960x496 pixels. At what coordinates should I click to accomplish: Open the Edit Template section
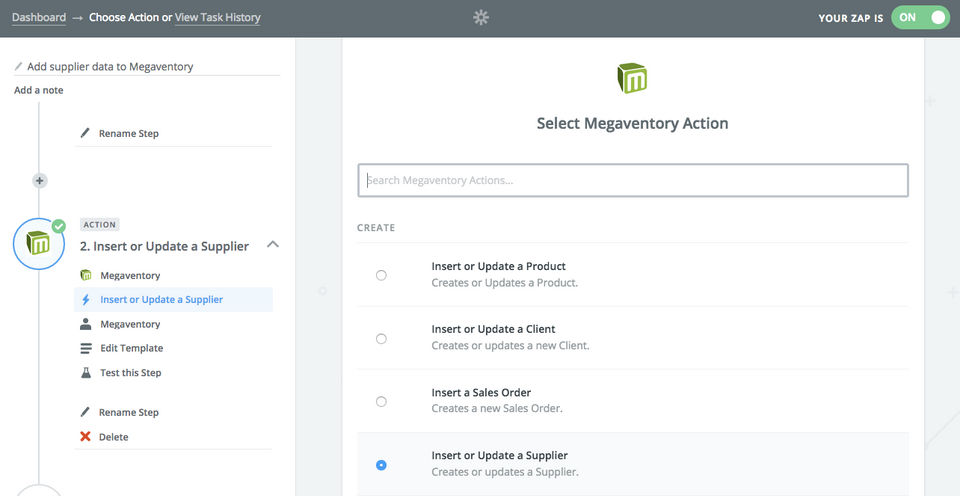point(131,348)
